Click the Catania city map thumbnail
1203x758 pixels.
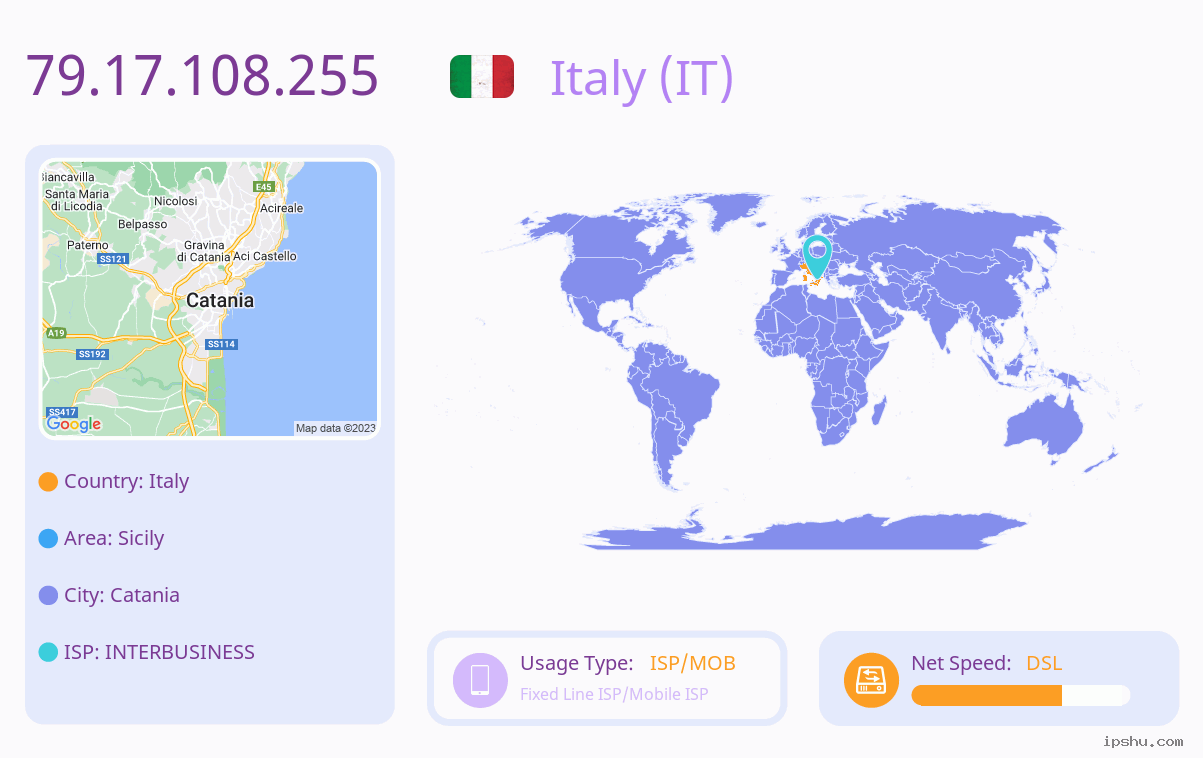[210, 299]
